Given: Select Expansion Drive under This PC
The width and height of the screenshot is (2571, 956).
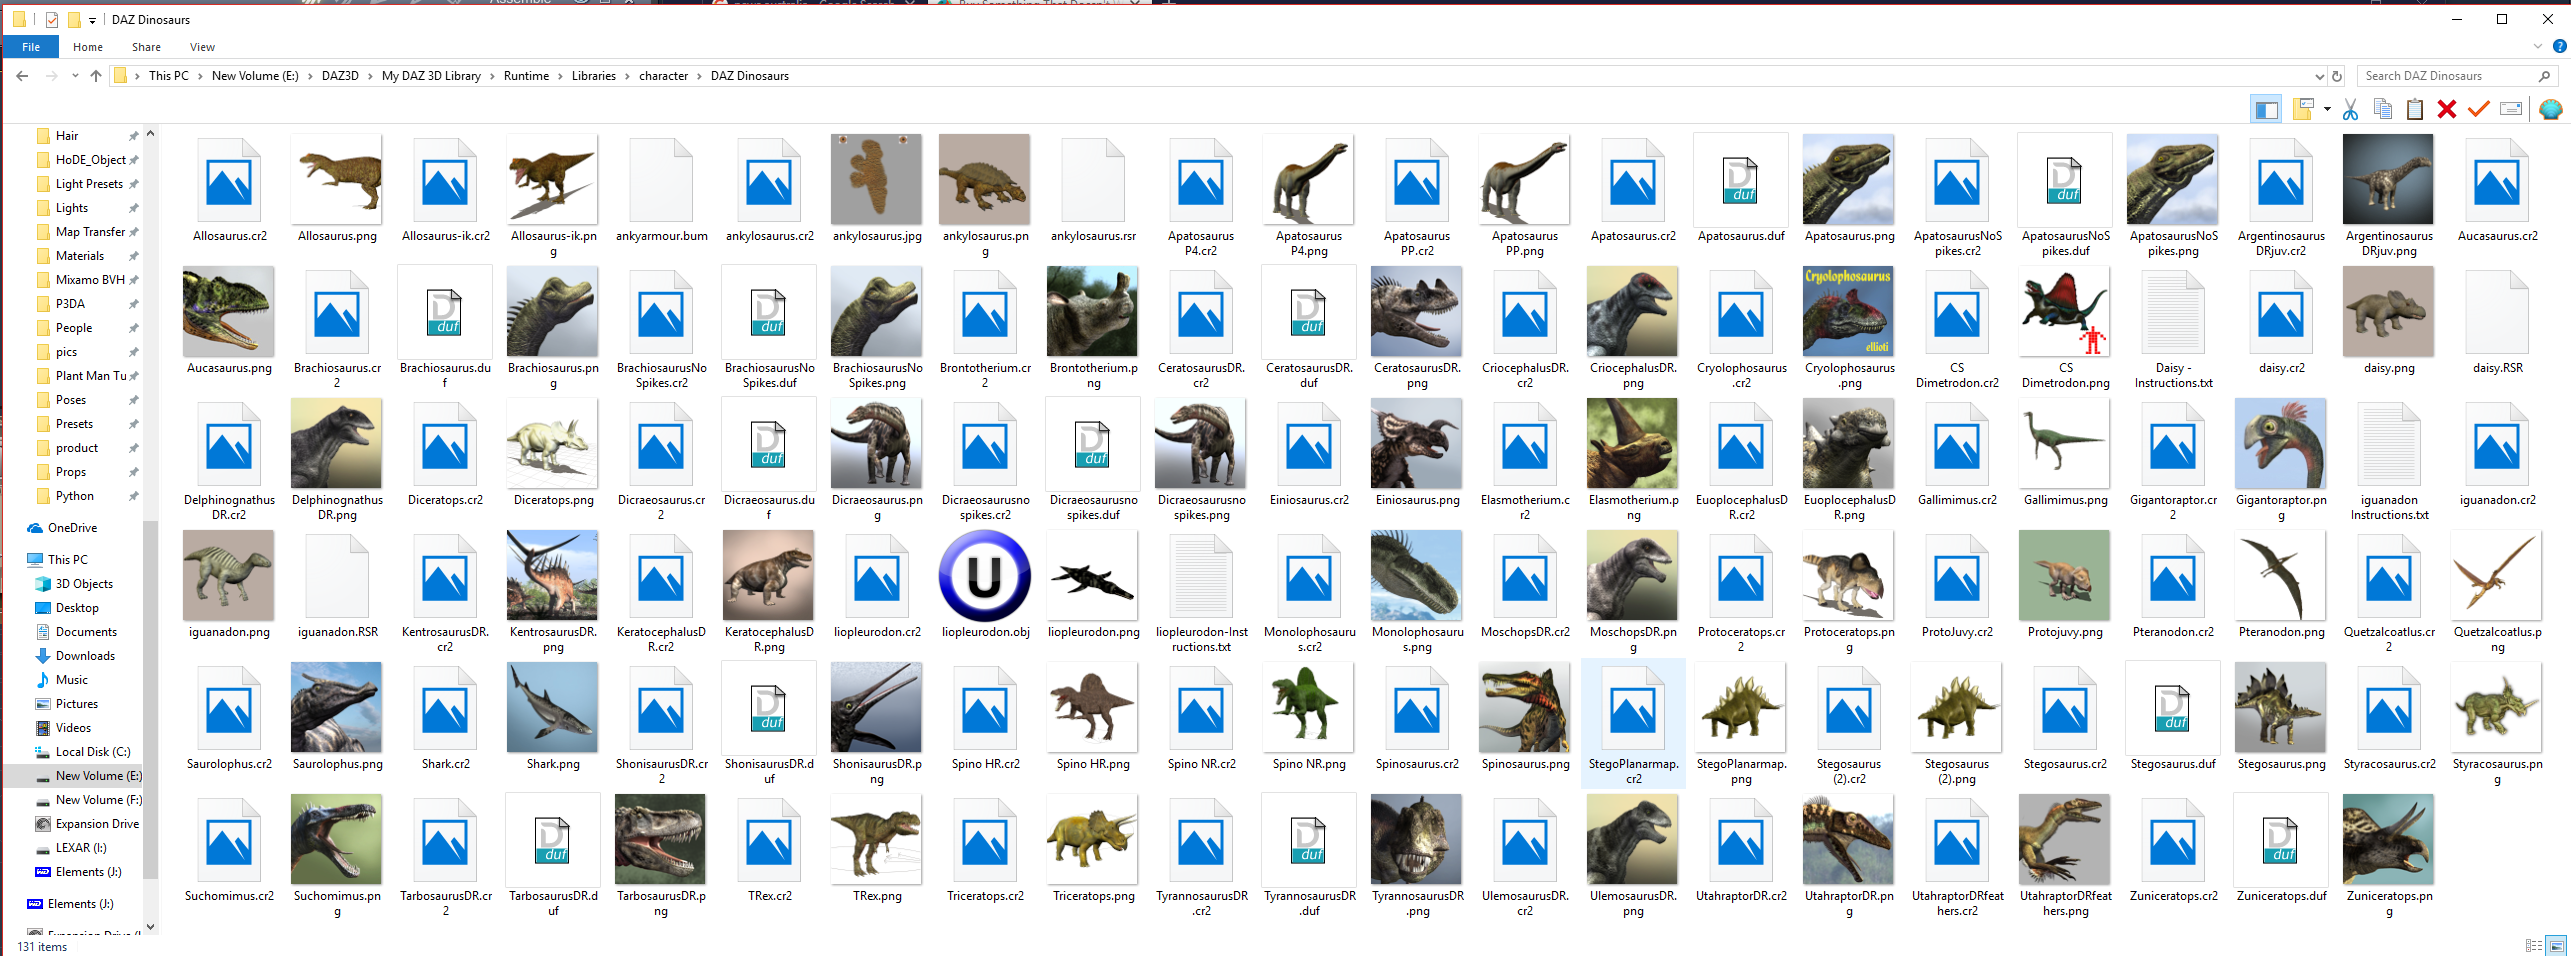Looking at the screenshot, I should tap(97, 824).
